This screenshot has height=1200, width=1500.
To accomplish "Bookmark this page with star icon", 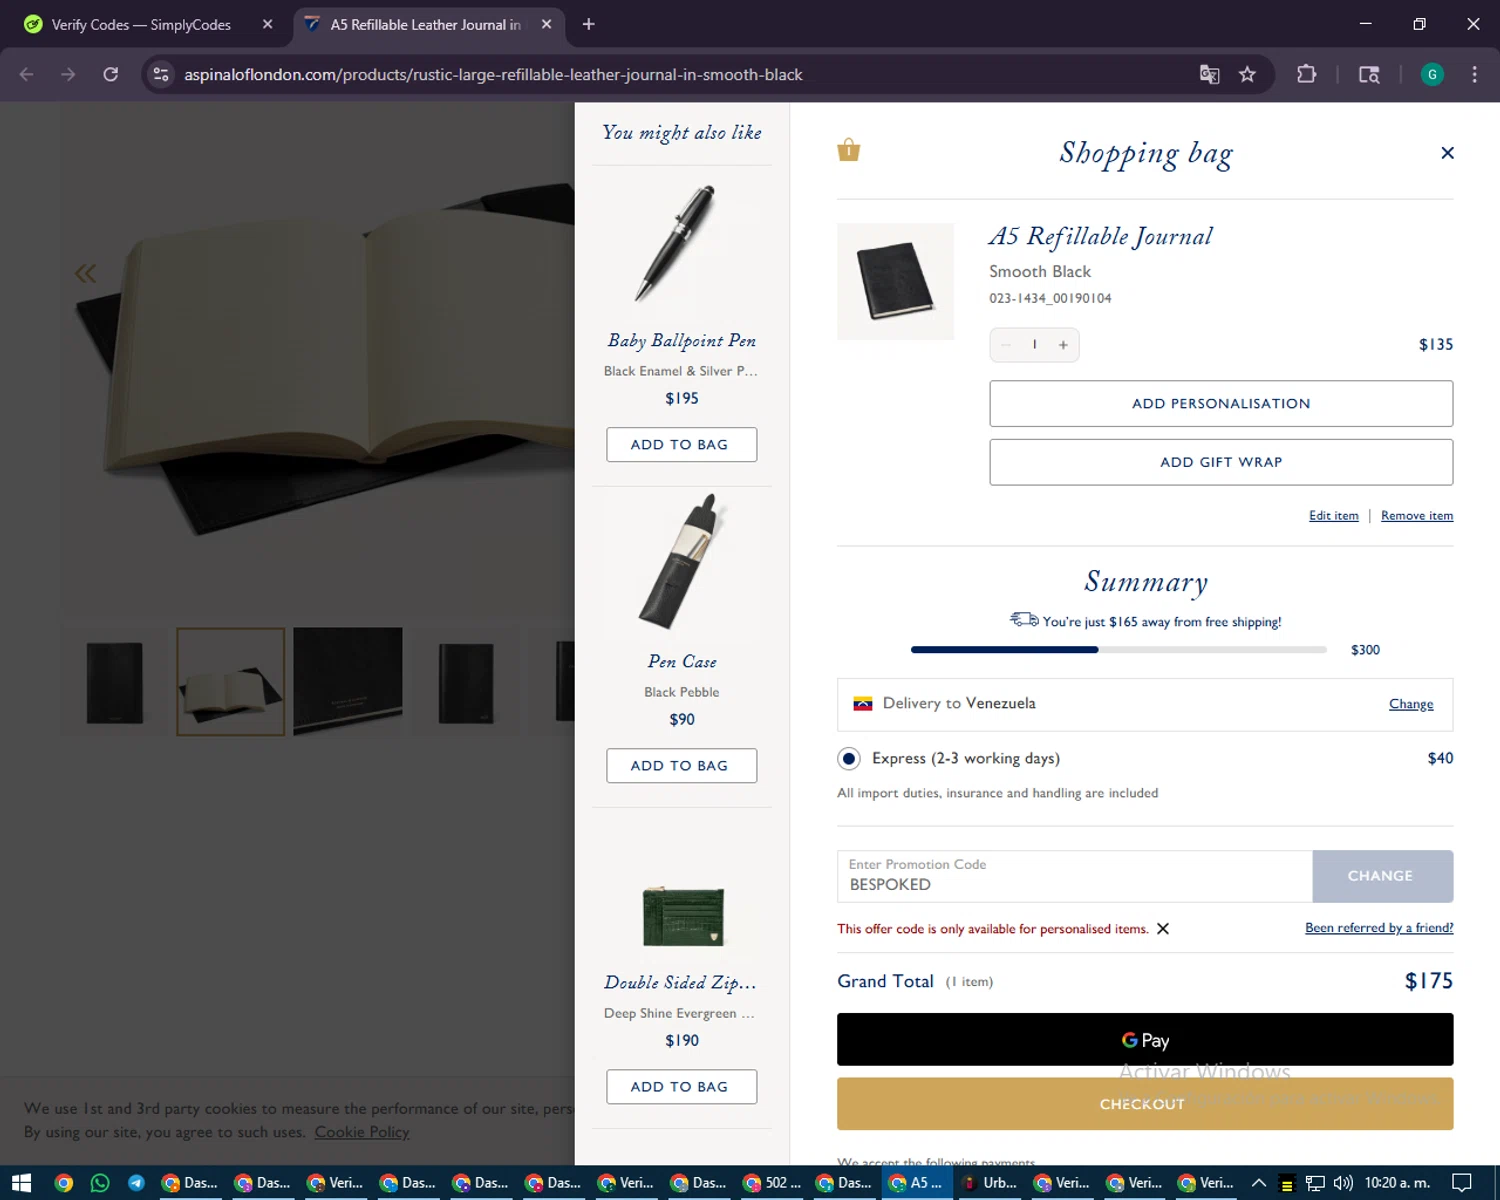I will coord(1247,75).
